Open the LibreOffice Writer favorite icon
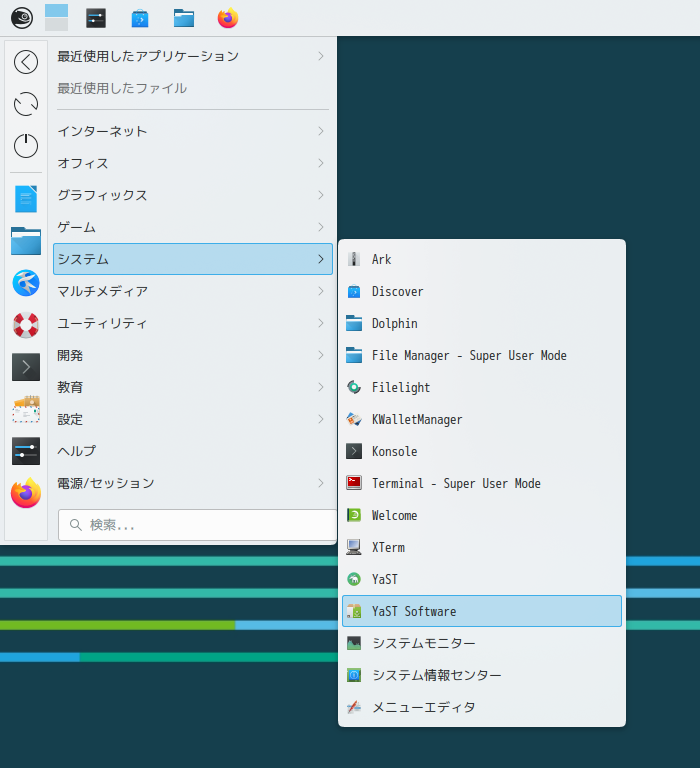 pyautogui.click(x=26, y=199)
